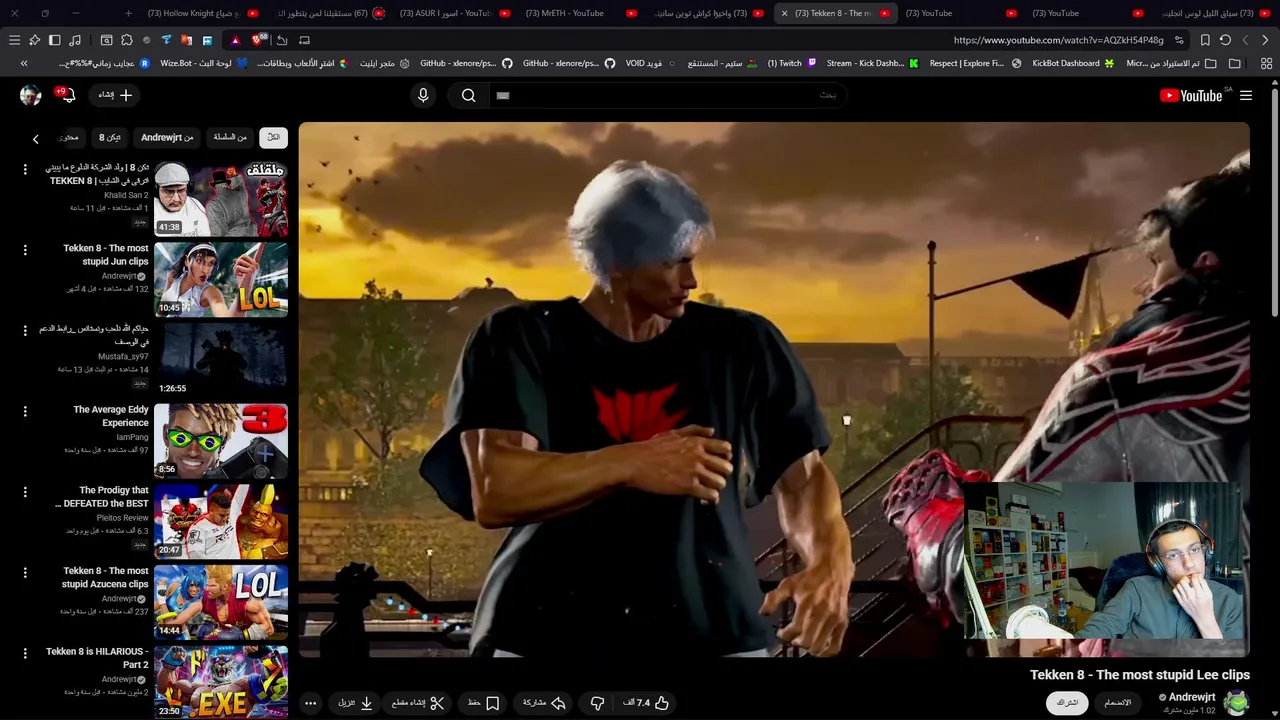This screenshot has width=1280, height=720.
Task: Click the Brave Shields lion icon
Action: point(259,40)
